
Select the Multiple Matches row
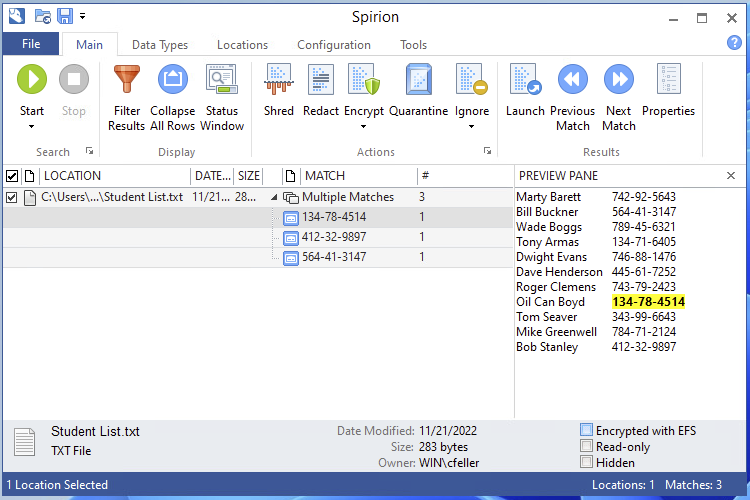[348, 197]
